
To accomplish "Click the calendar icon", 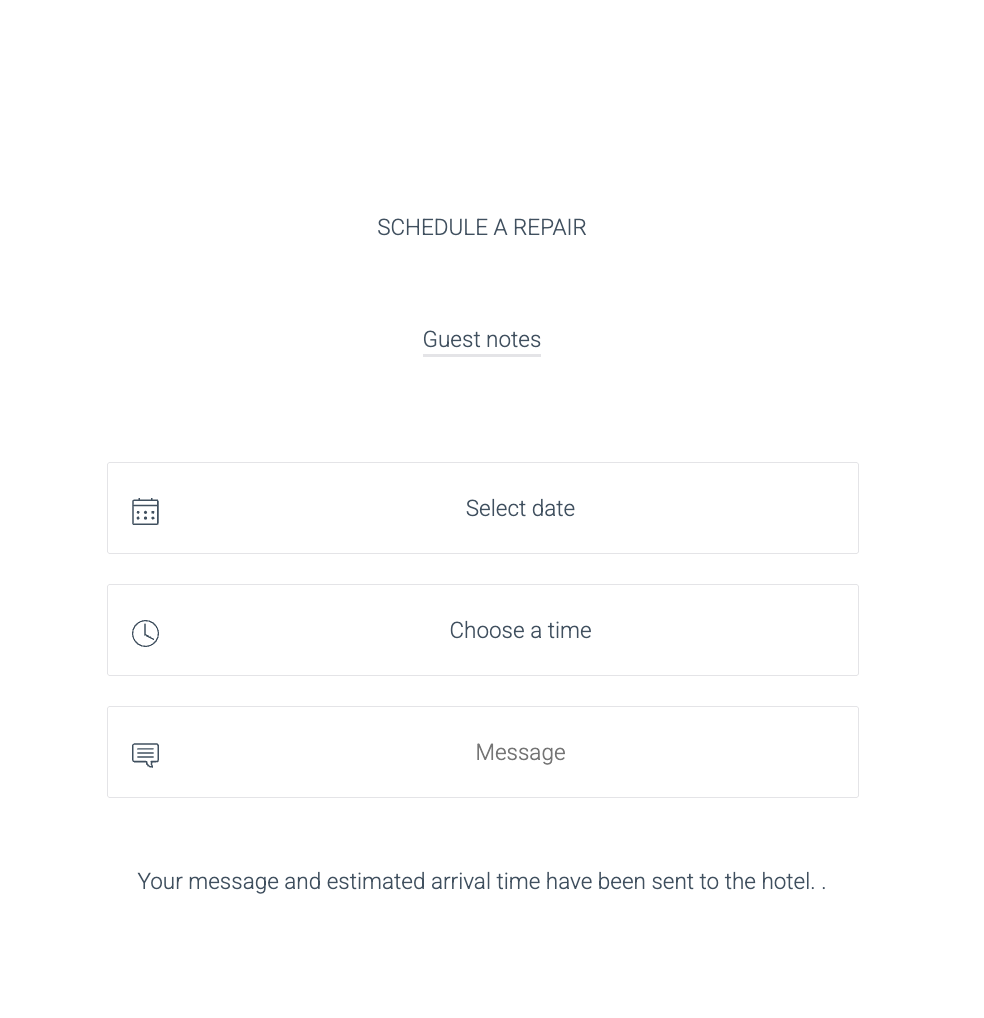I will (145, 511).
